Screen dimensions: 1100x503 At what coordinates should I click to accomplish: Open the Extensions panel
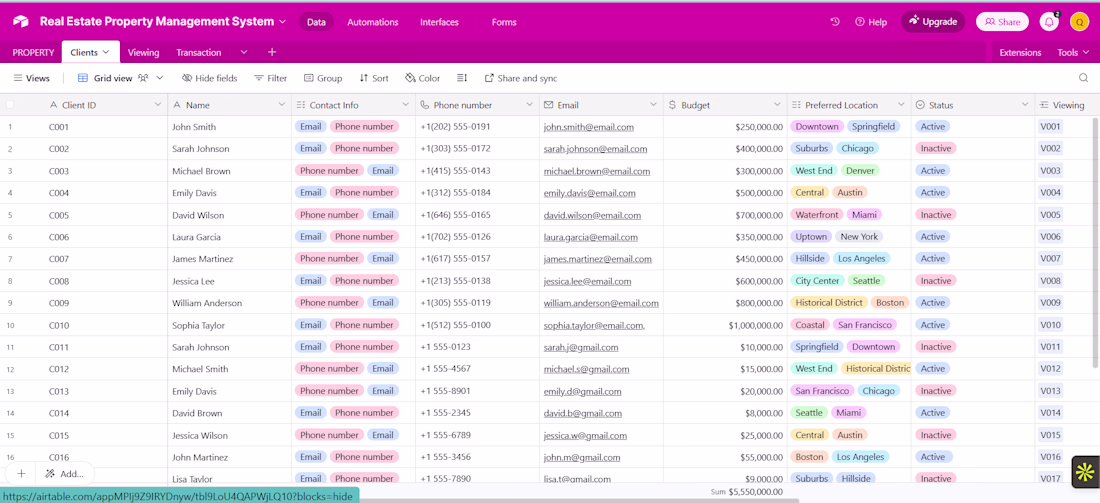[x=1020, y=52]
